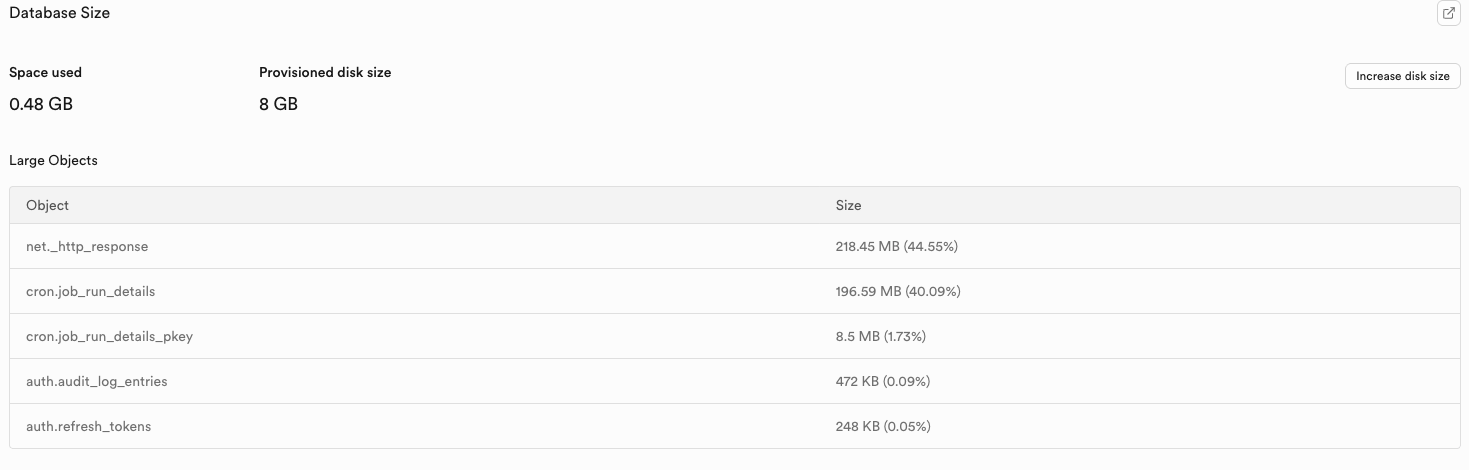Select the net._http_response object row
The height and width of the screenshot is (470, 1469).
coord(87,246)
